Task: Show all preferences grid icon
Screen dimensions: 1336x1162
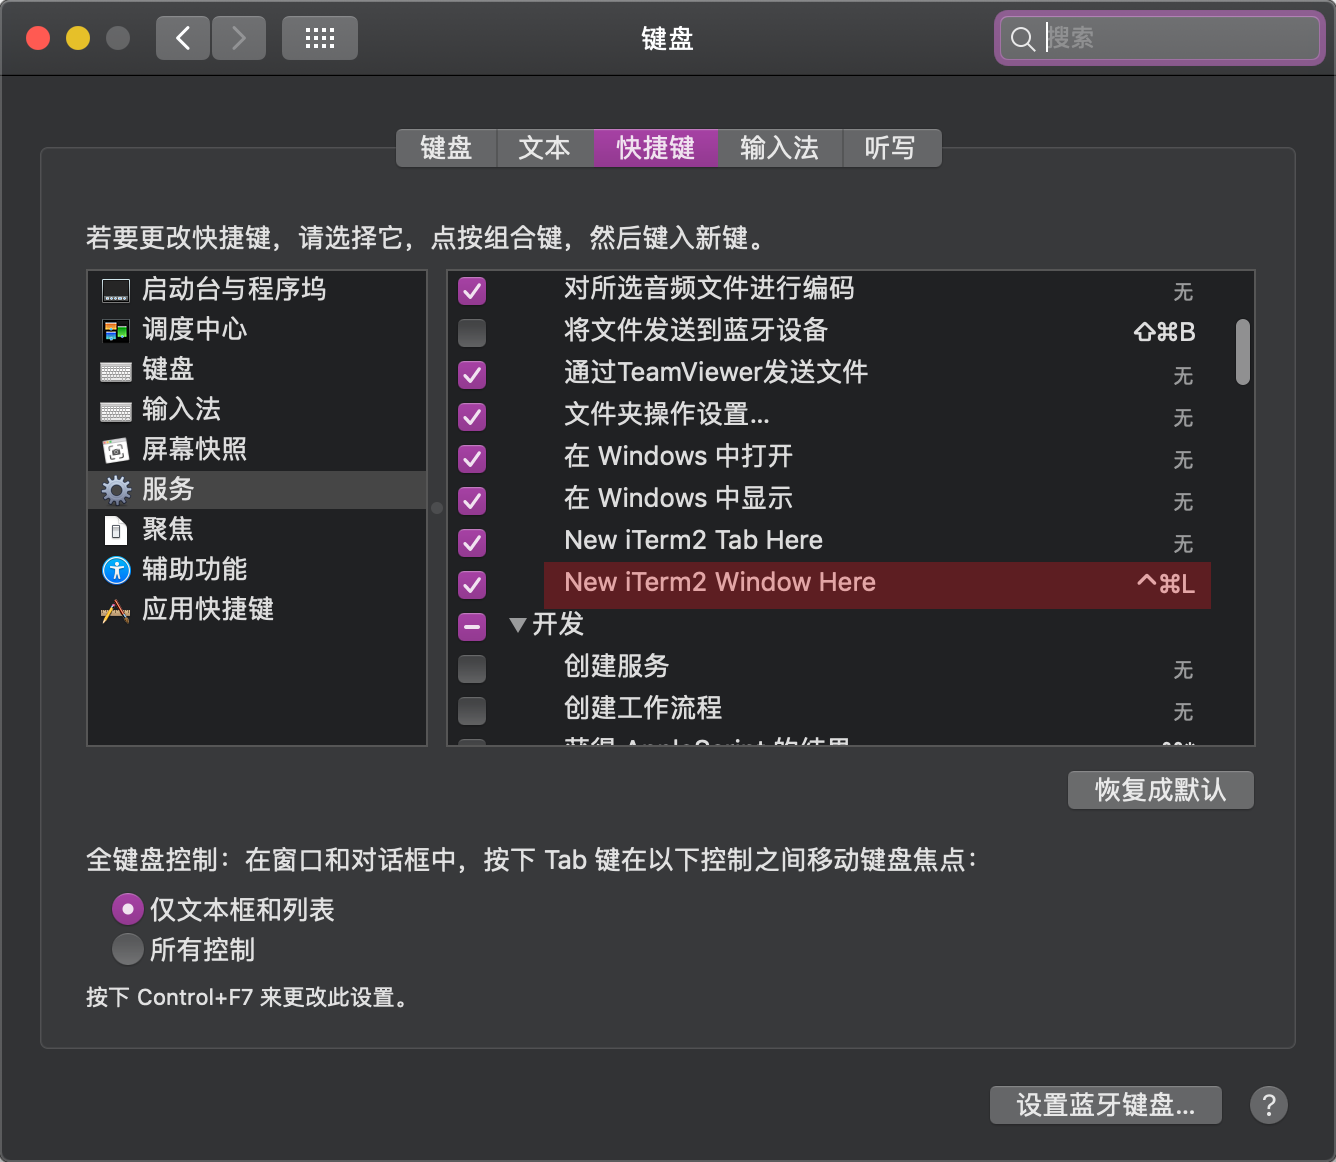Action: click(319, 39)
